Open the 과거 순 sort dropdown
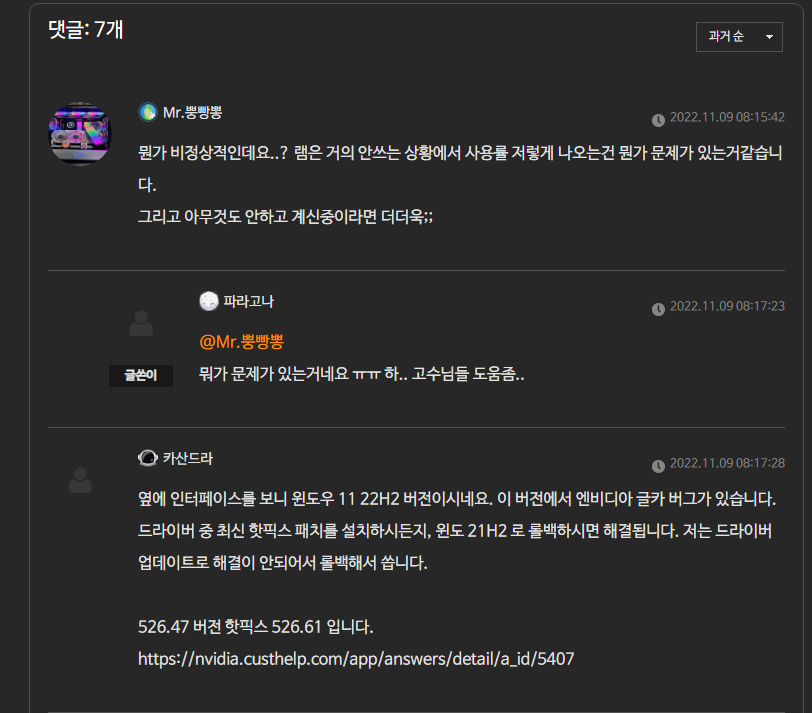The height and width of the screenshot is (713, 812). [739, 37]
